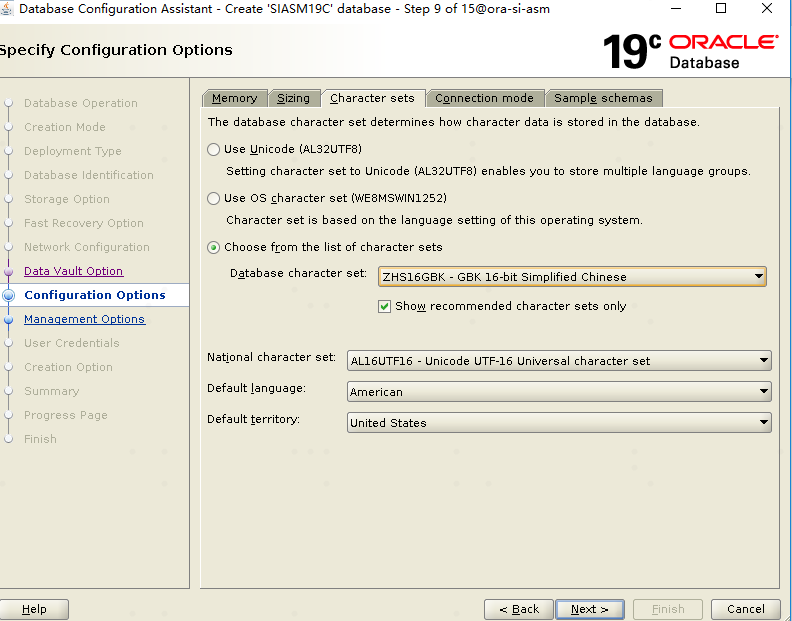Click the Java application icon in title bar
Viewport: 792px width, 621px height.
[7, 8]
